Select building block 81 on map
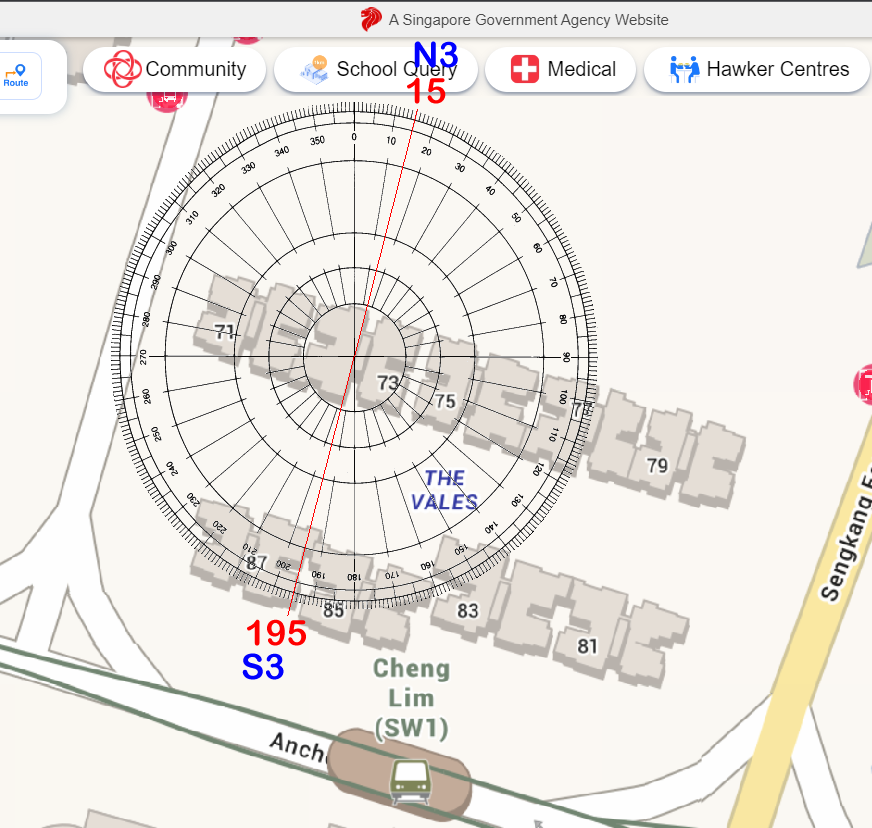 587,646
